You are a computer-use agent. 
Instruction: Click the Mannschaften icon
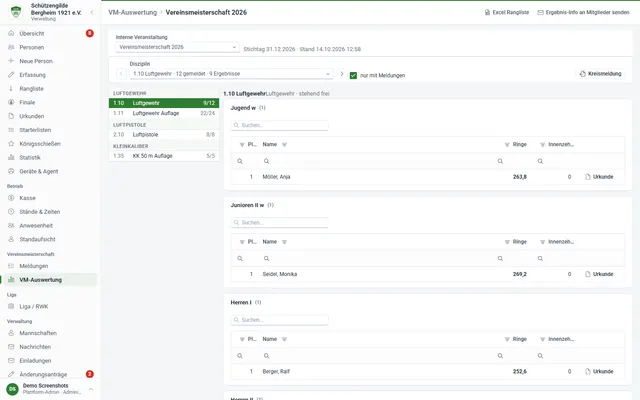11,333
